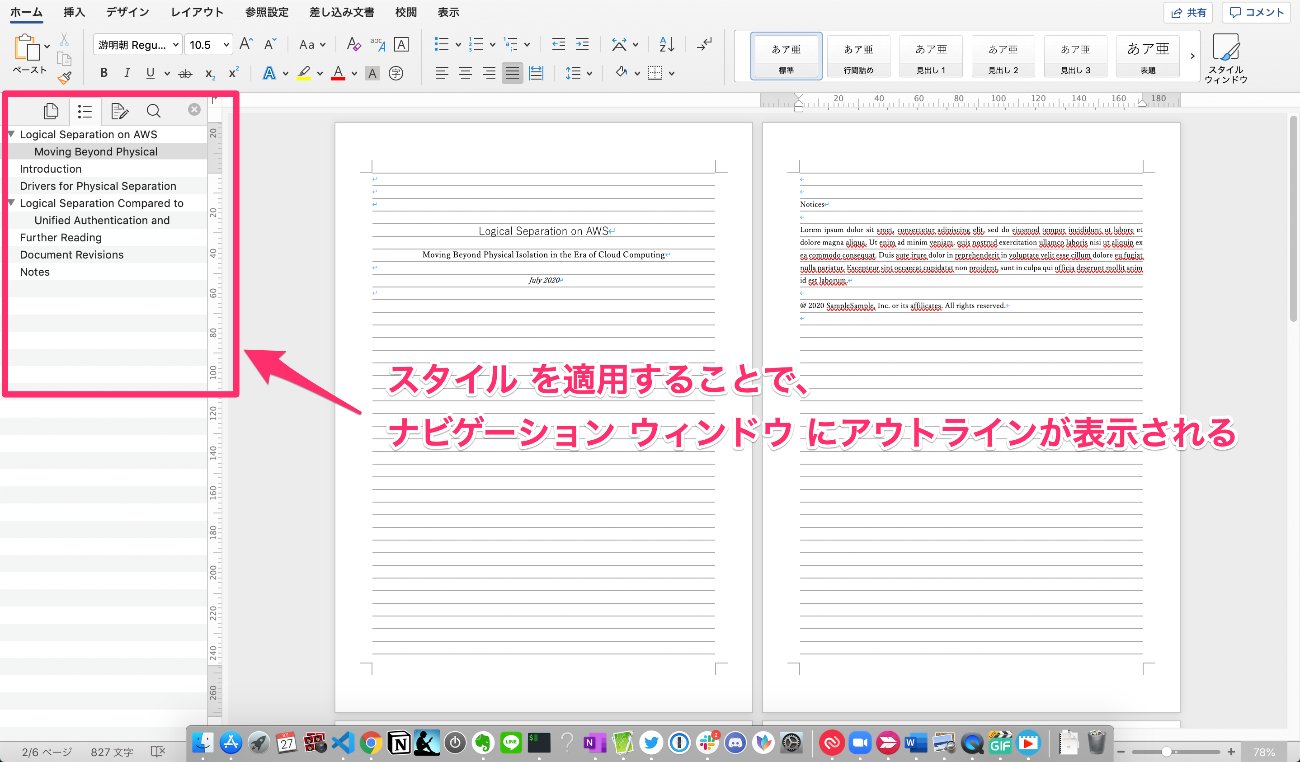
Task: Open the bullet list dropdown arrow
Action: [458, 44]
